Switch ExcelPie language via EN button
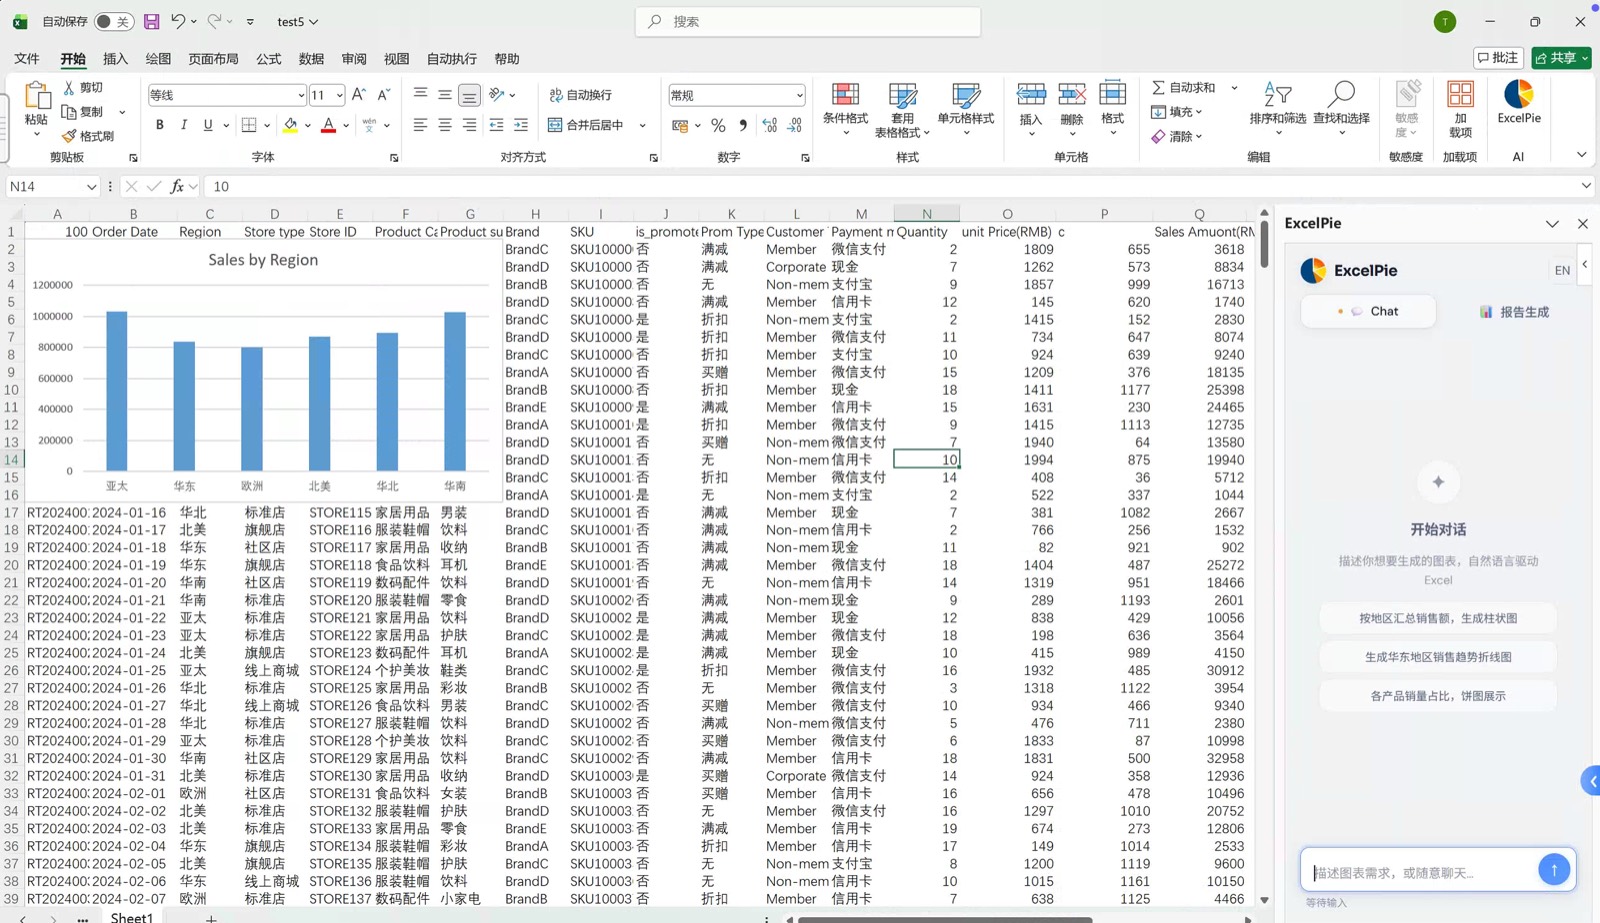The image size is (1600, 923). [1562, 271]
